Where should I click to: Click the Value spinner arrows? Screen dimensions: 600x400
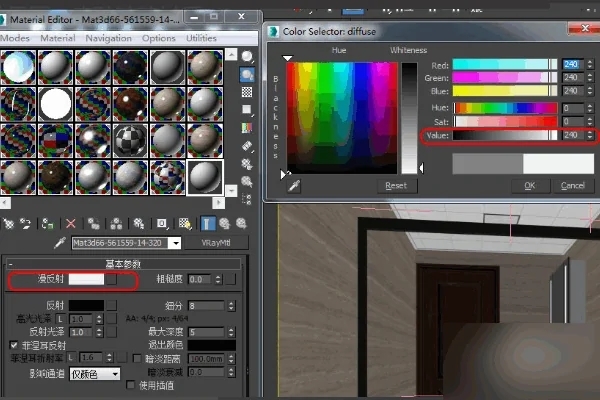pos(590,135)
